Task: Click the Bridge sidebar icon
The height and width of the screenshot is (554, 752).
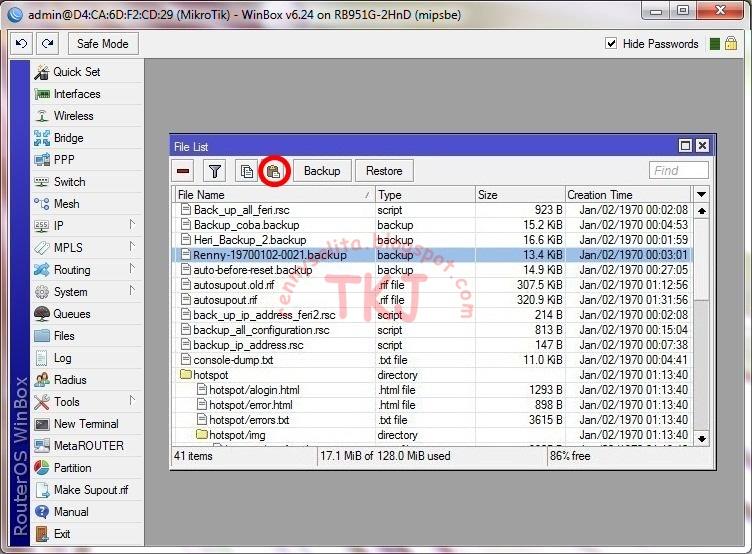Action: [42, 138]
